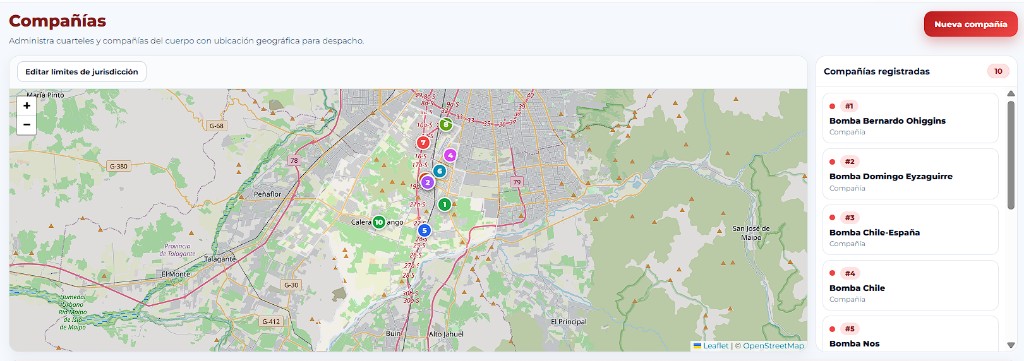Click the Compañías registradas heading

coord(876,72)
